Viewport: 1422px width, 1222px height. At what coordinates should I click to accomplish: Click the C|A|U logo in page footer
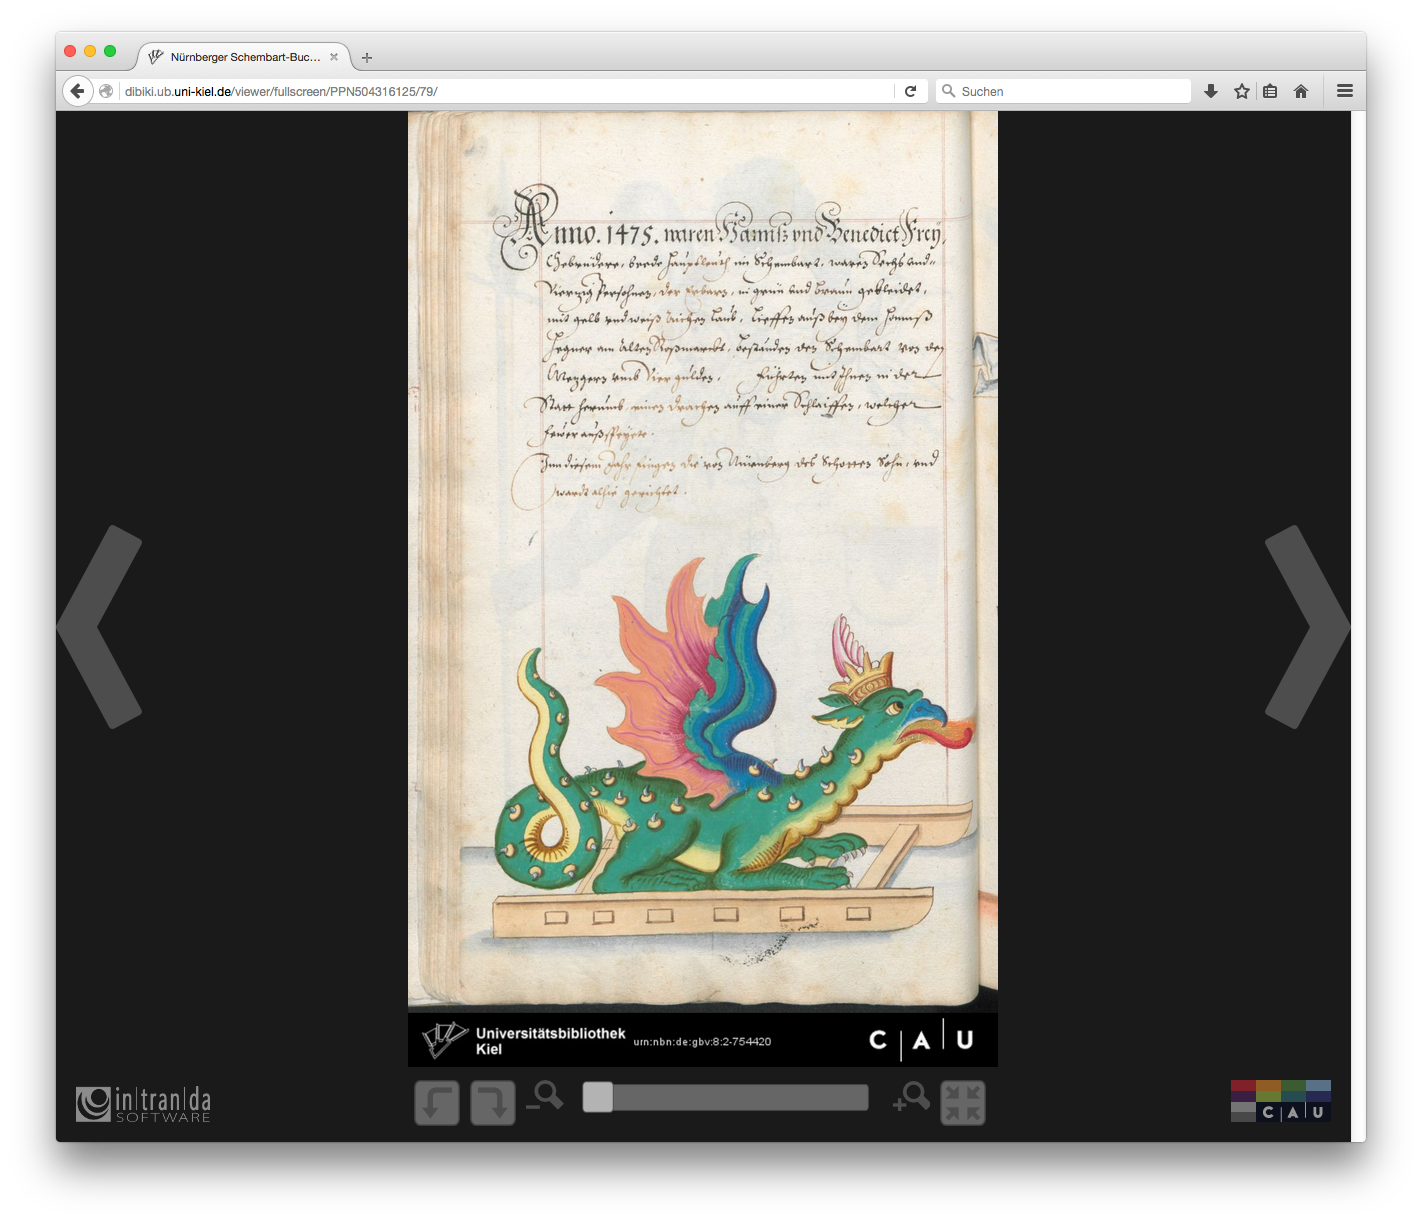tap(921, 1040)
